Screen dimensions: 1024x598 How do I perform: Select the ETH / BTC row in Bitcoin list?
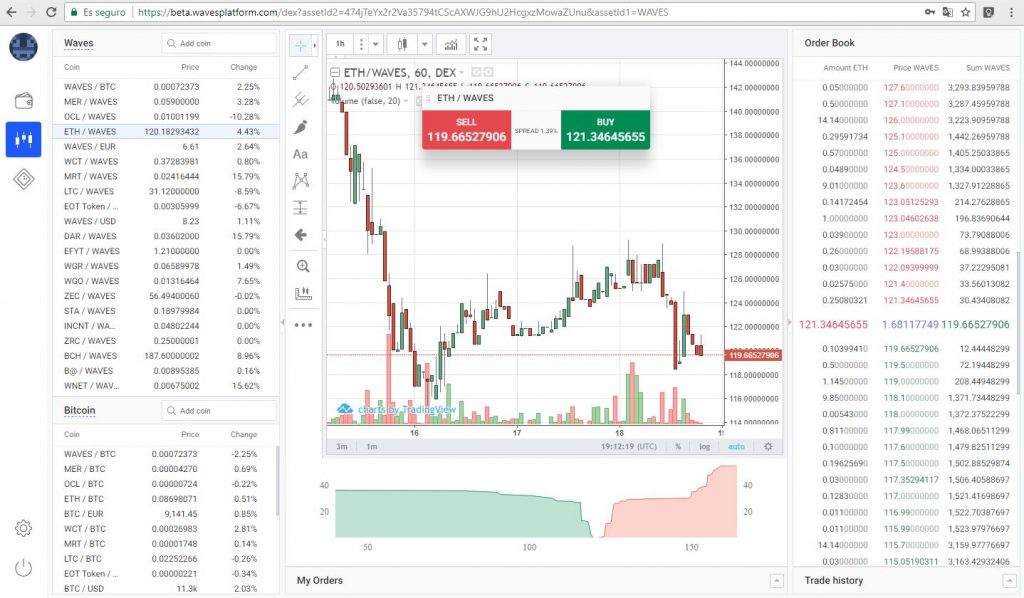pos(166,499)
